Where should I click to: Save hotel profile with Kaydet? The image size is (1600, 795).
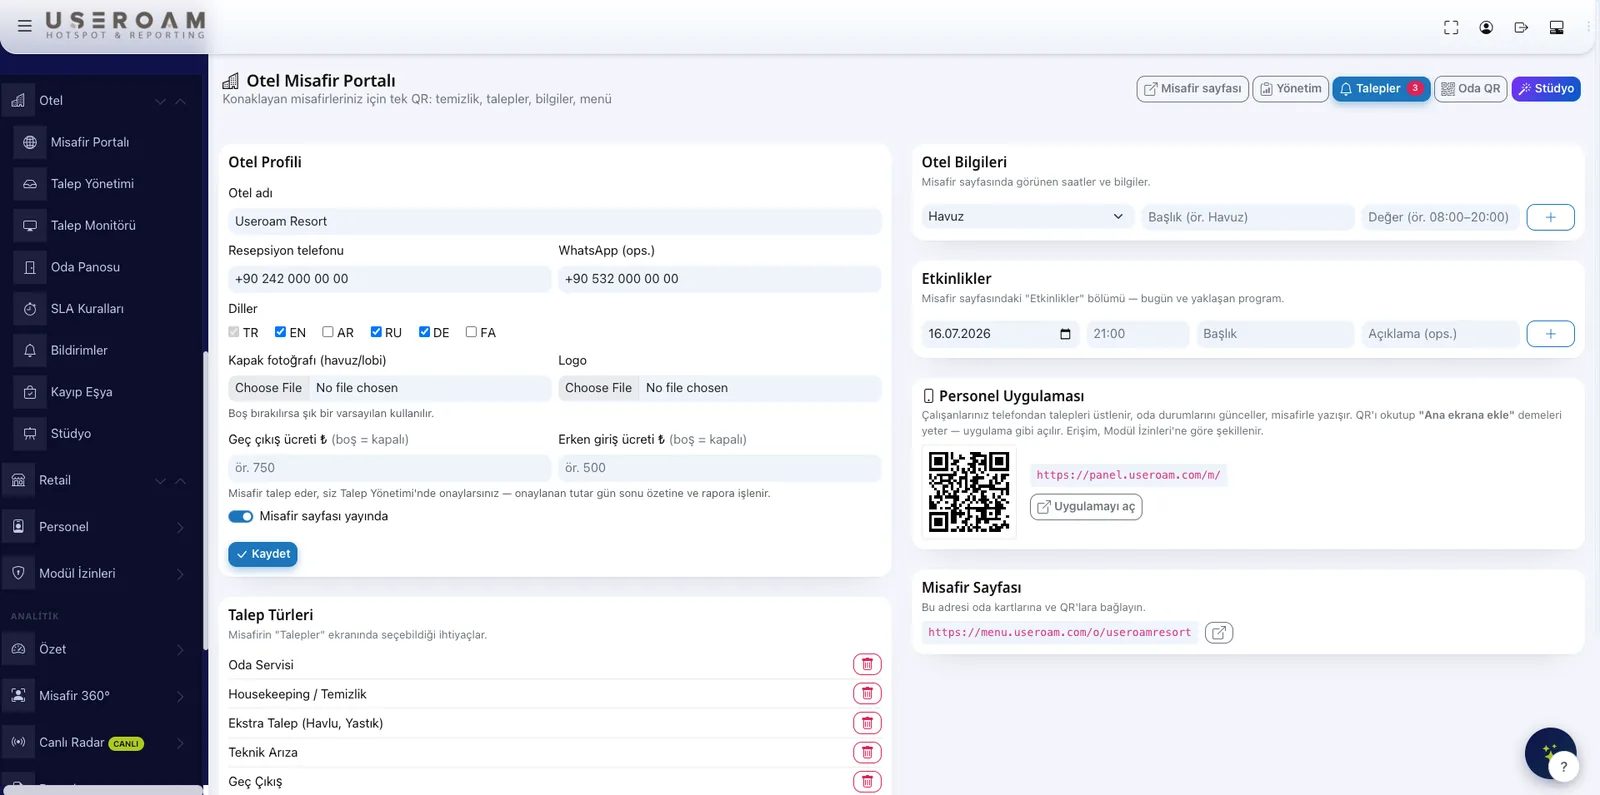tap(263, 554)
